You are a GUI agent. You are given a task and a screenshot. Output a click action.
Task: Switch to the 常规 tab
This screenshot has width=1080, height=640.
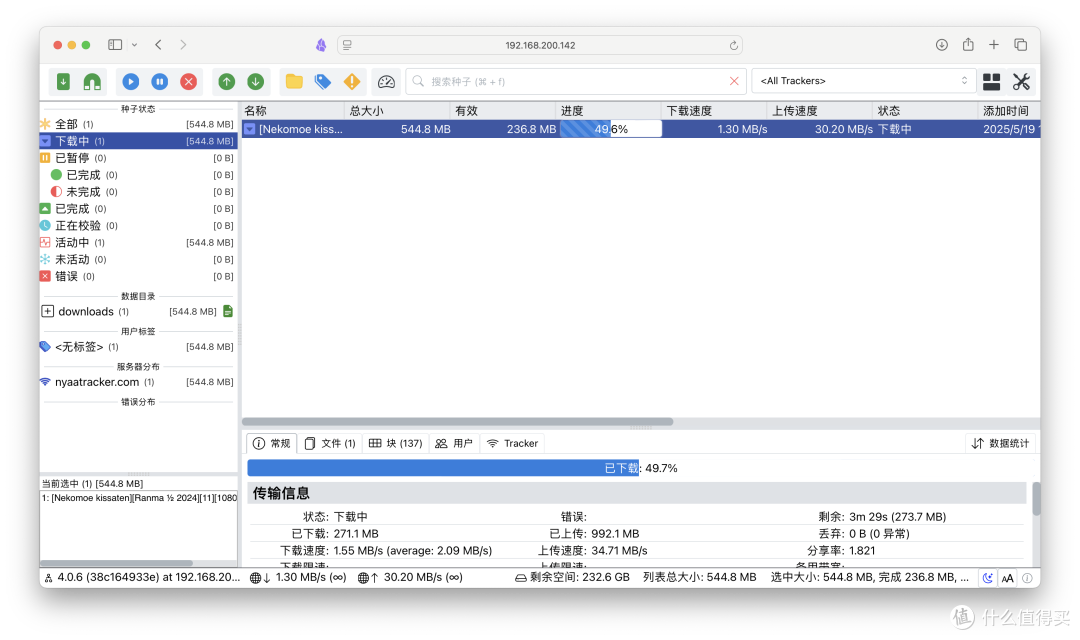tap(271, 443)
